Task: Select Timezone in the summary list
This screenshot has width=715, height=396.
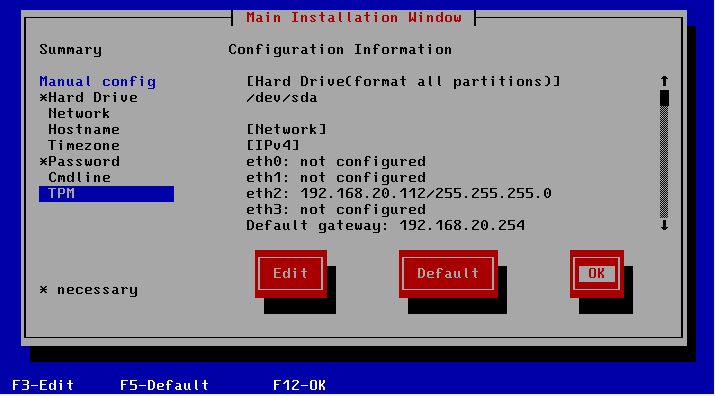Action: point(84,146)
